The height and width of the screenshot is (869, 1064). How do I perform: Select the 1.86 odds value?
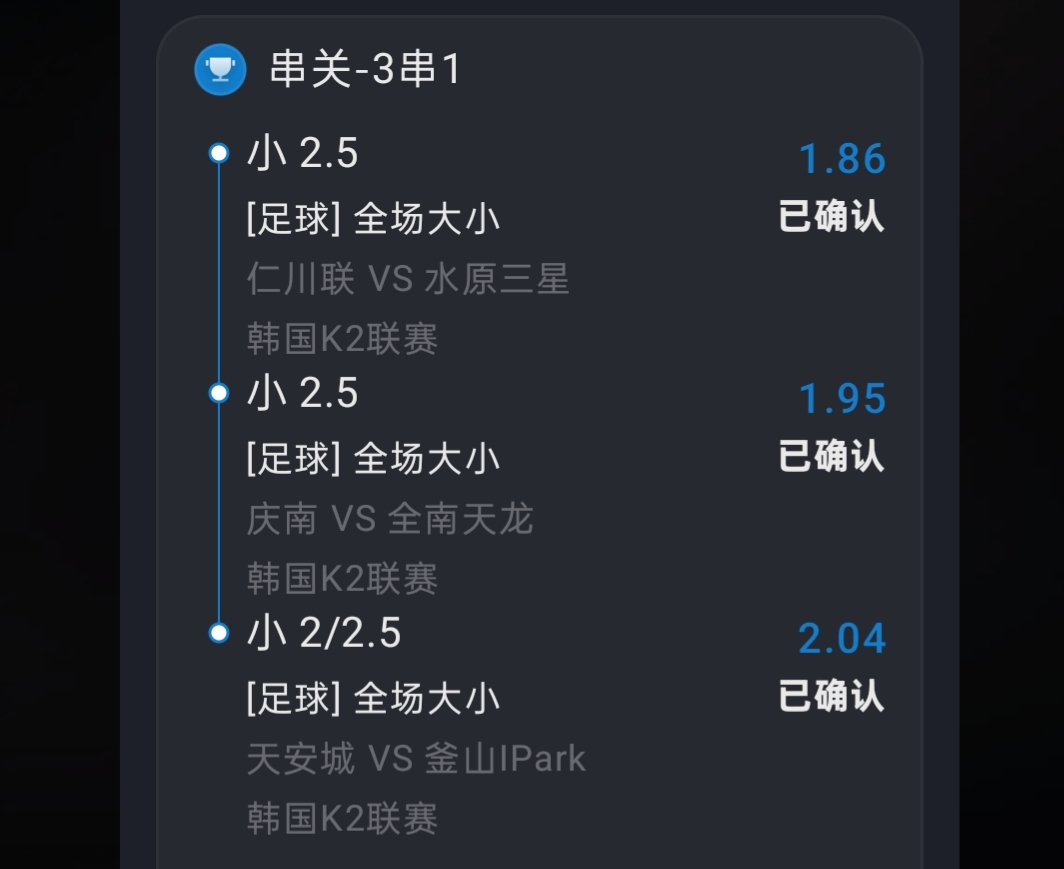coord(842,159)
